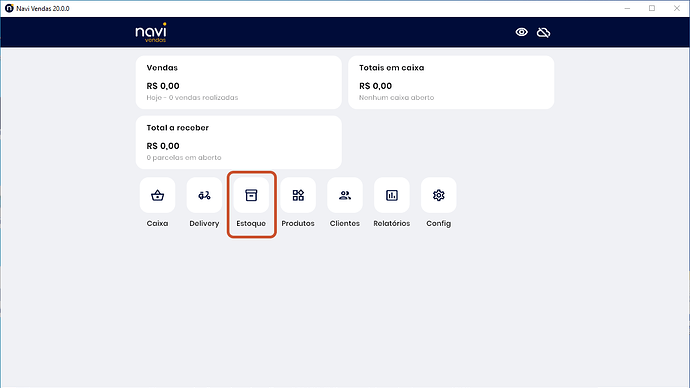This screenshot has width=690, height=388.
Task: Click the Config label
Action: tap(439, 223)
